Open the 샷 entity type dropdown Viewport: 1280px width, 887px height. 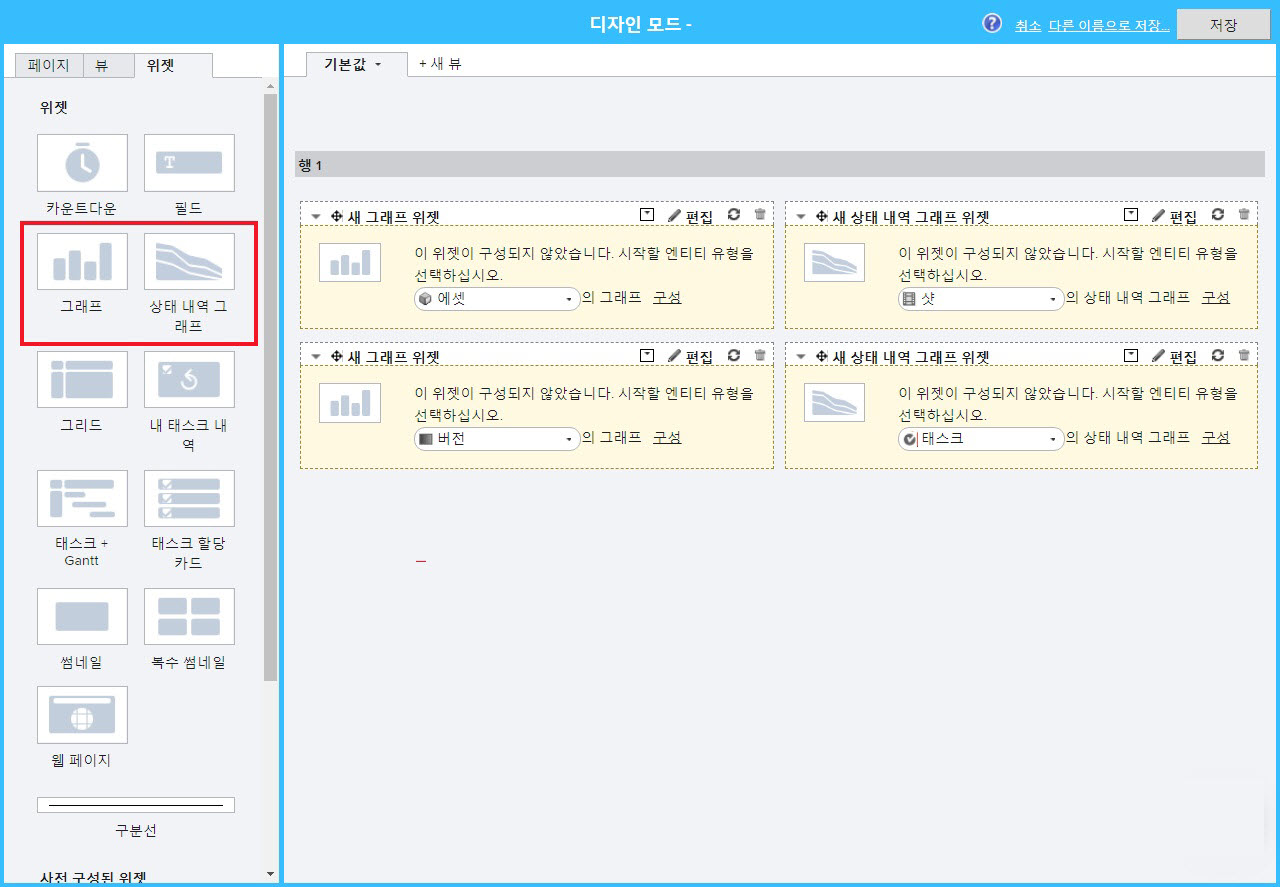pos(981,298)
